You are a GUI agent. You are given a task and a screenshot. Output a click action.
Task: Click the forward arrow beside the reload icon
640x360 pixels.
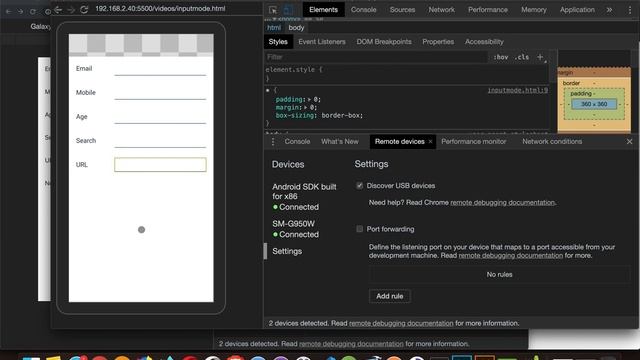click(71, 9)
